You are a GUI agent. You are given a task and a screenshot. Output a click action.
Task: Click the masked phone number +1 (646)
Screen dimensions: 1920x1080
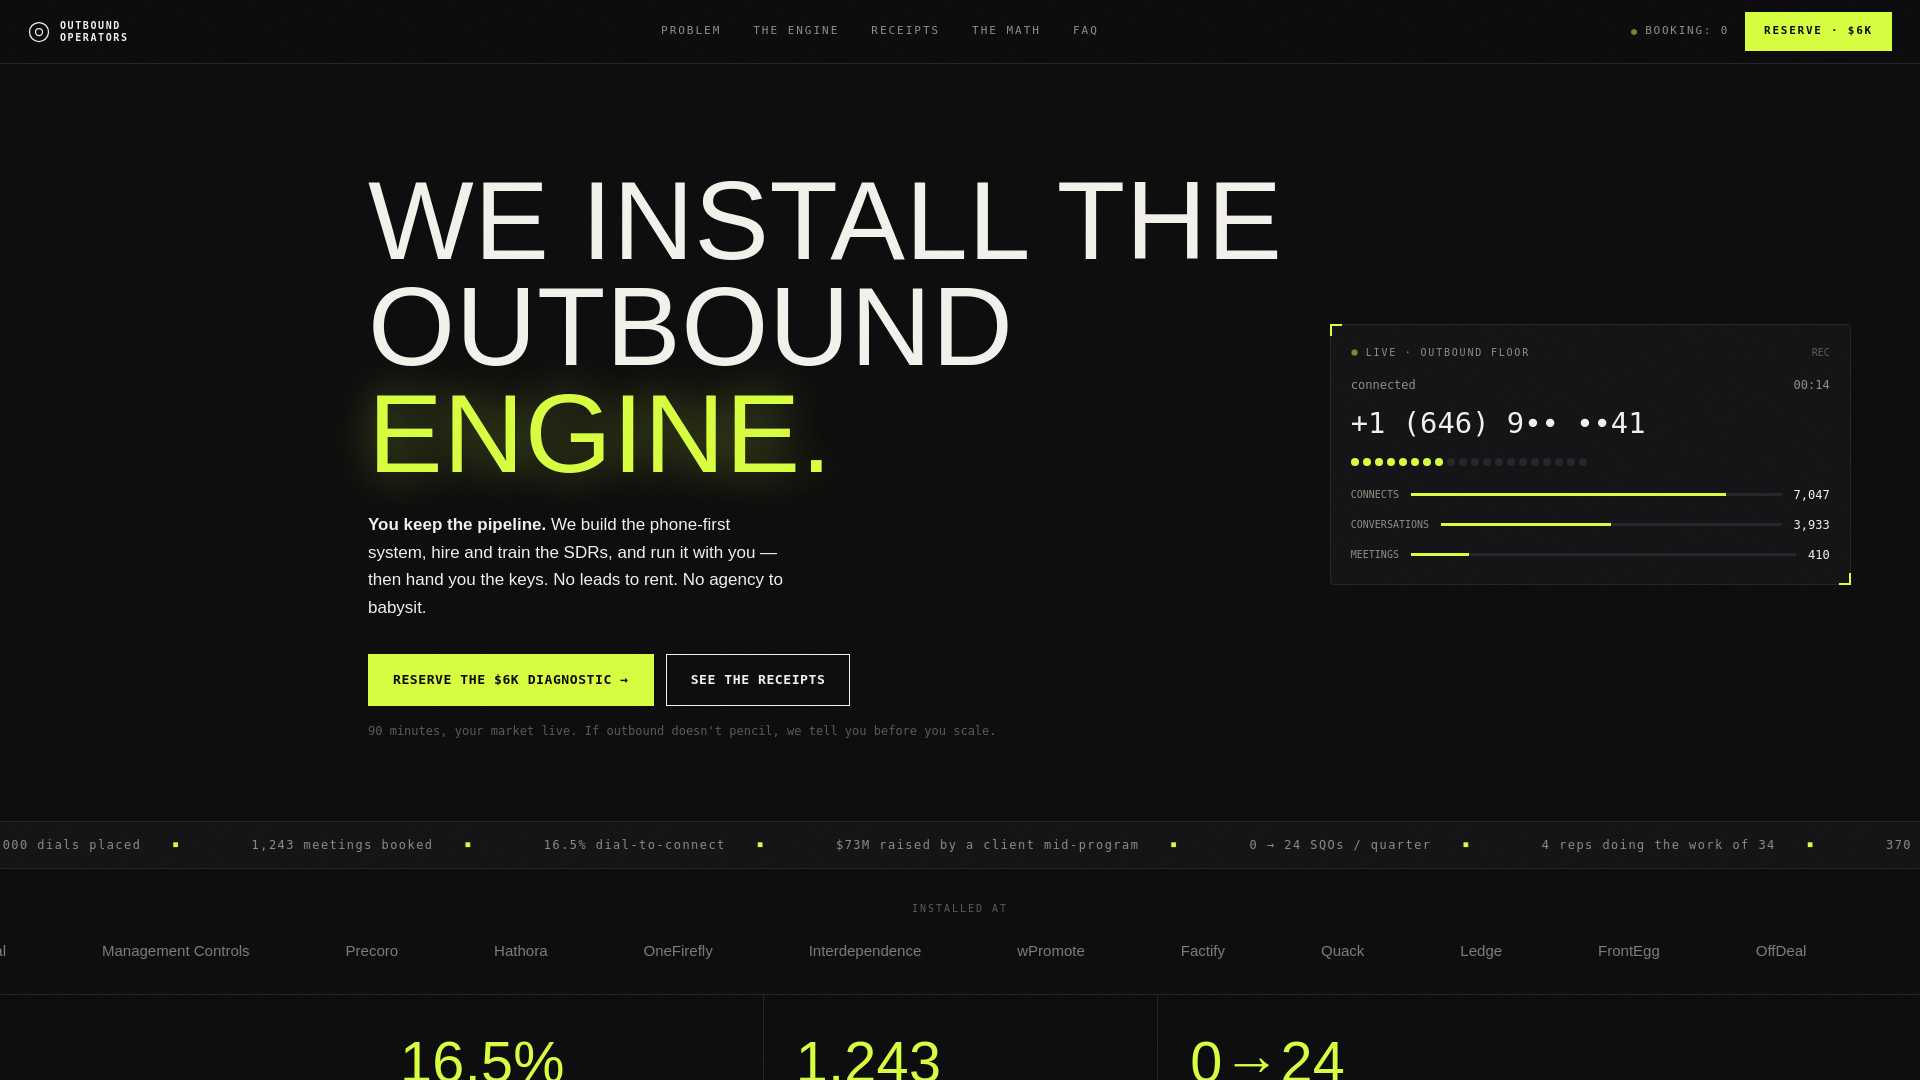(1498, 423)
